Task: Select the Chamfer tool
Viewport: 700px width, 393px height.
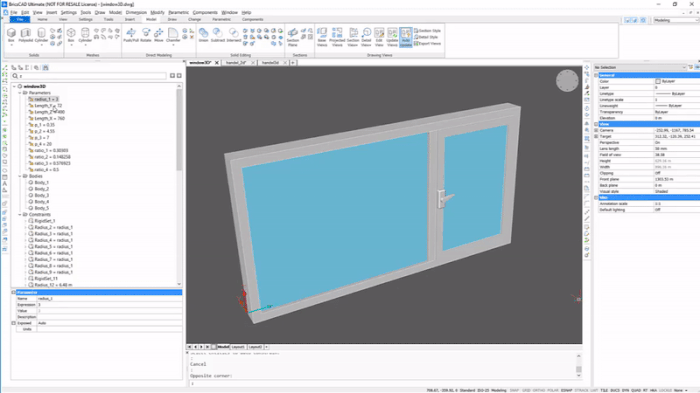Action: click(173, 35)
